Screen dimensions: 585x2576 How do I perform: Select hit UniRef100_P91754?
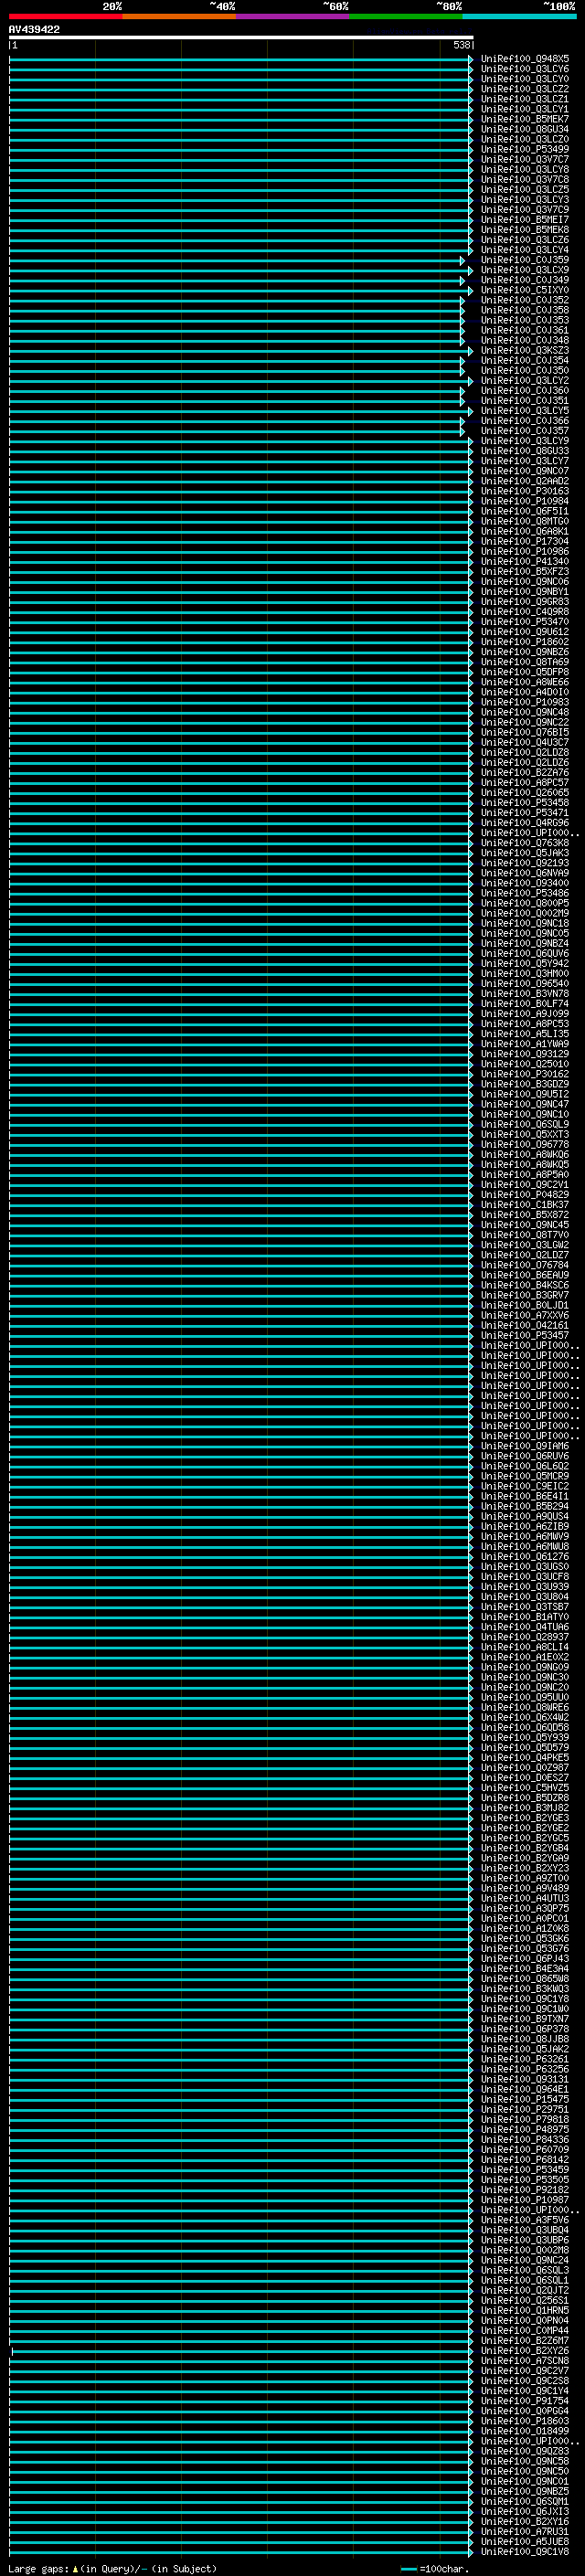coord(525,2400)
